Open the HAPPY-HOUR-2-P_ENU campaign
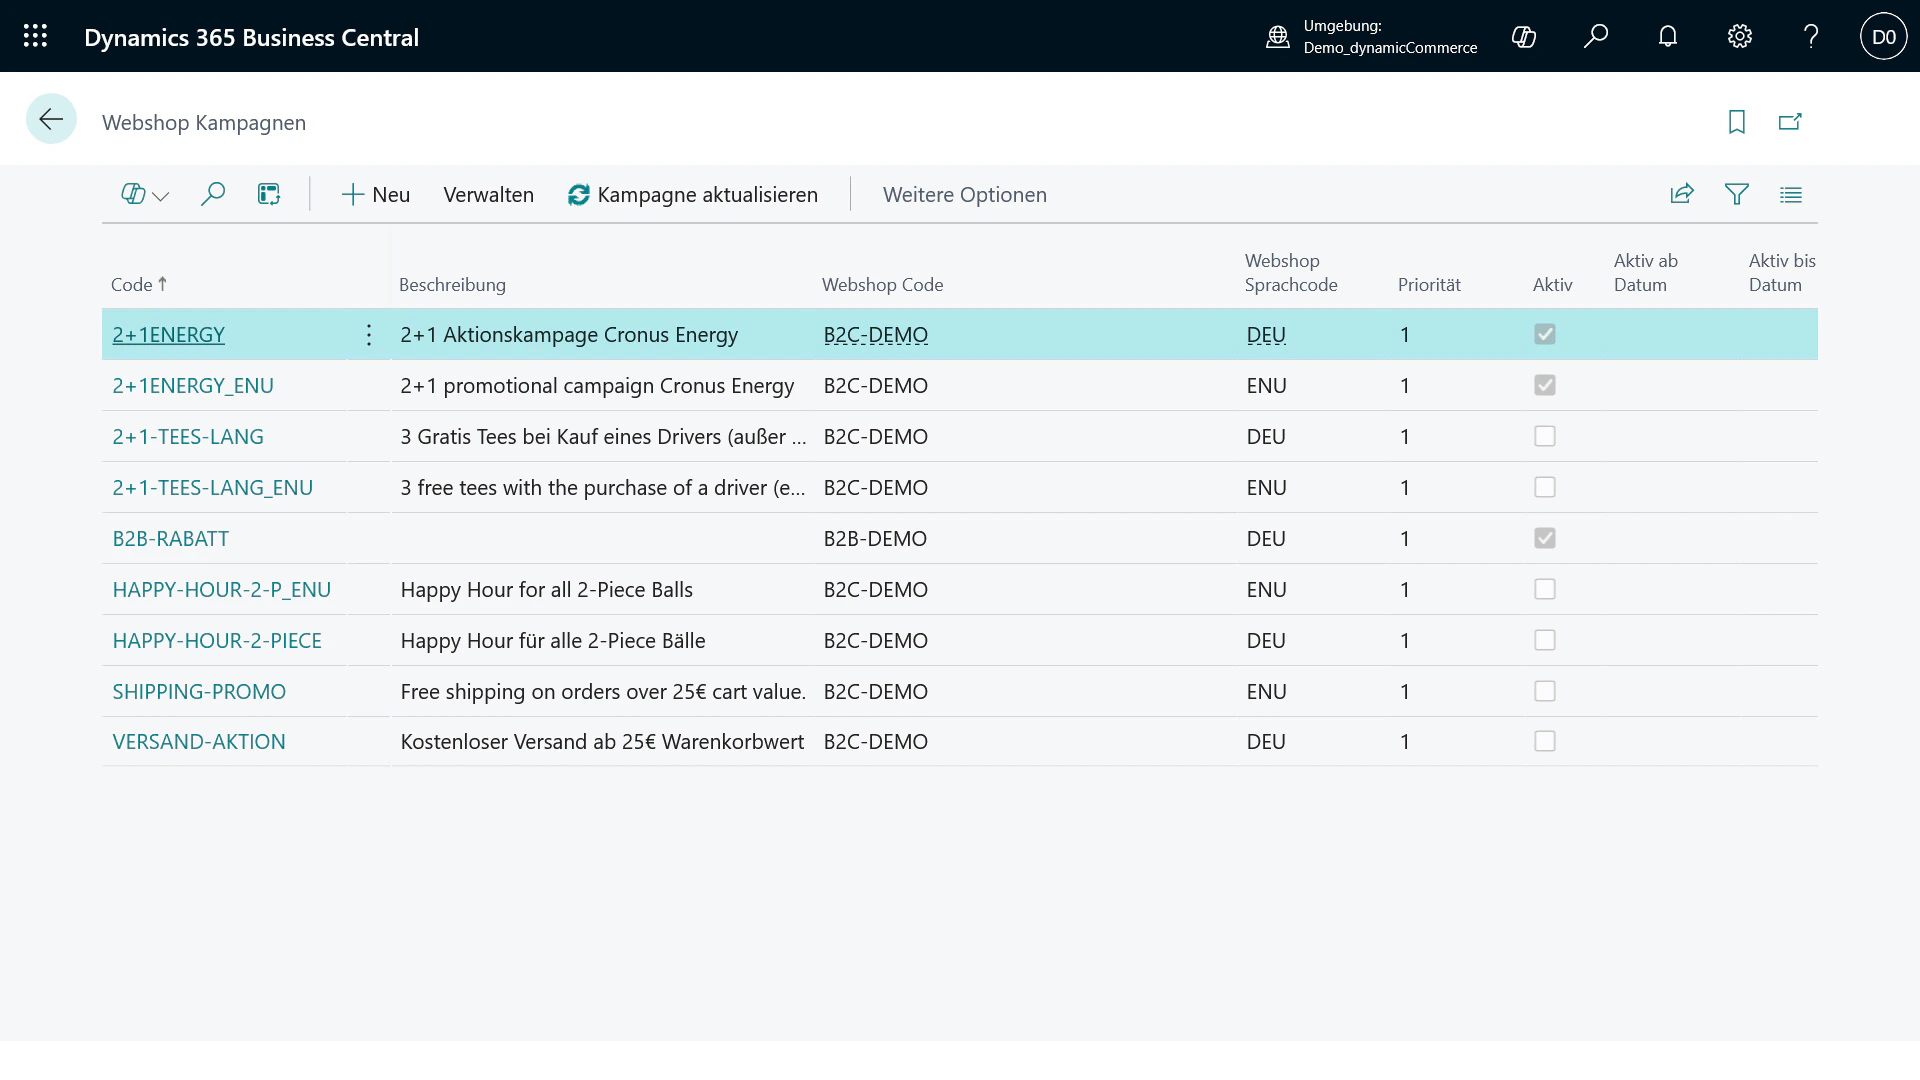This screenshot has width=1920, height=1080. click(x=222, y=590)
